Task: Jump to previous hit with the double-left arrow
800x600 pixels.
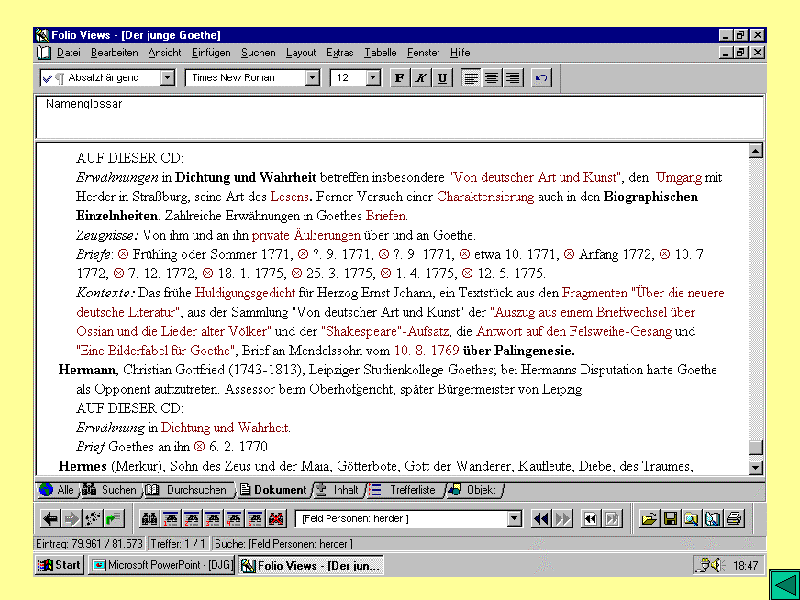Action: point(541,519)
